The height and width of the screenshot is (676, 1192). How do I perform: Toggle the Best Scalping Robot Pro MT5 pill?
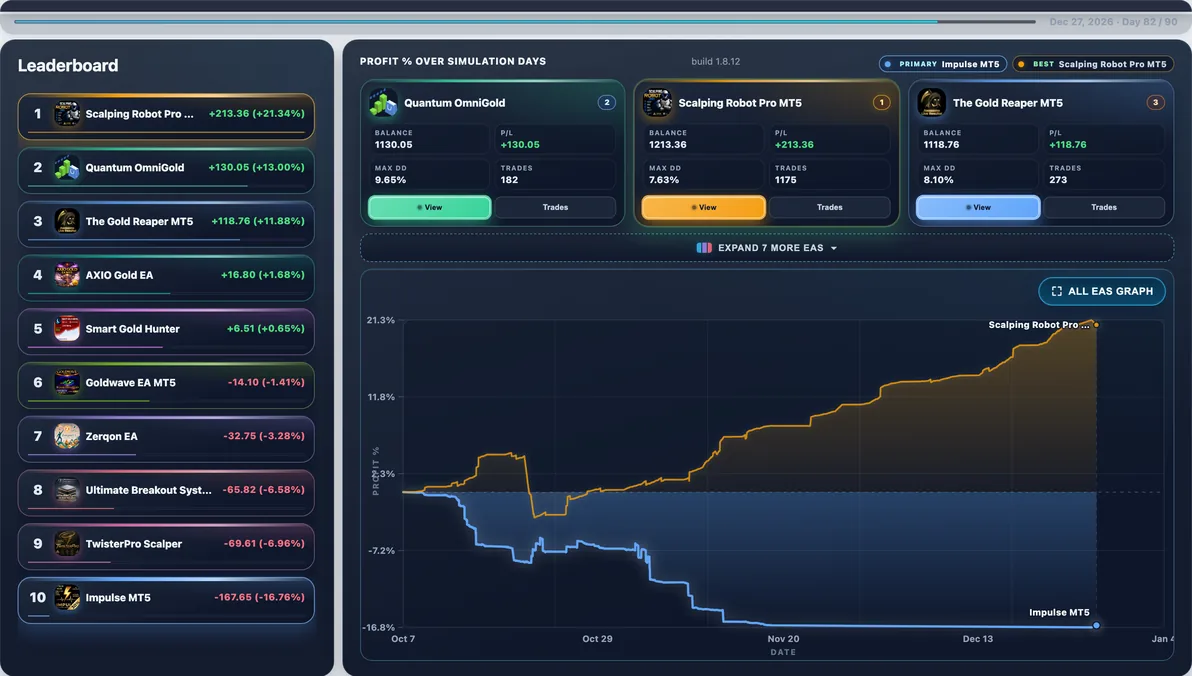tap(1093, 65)
